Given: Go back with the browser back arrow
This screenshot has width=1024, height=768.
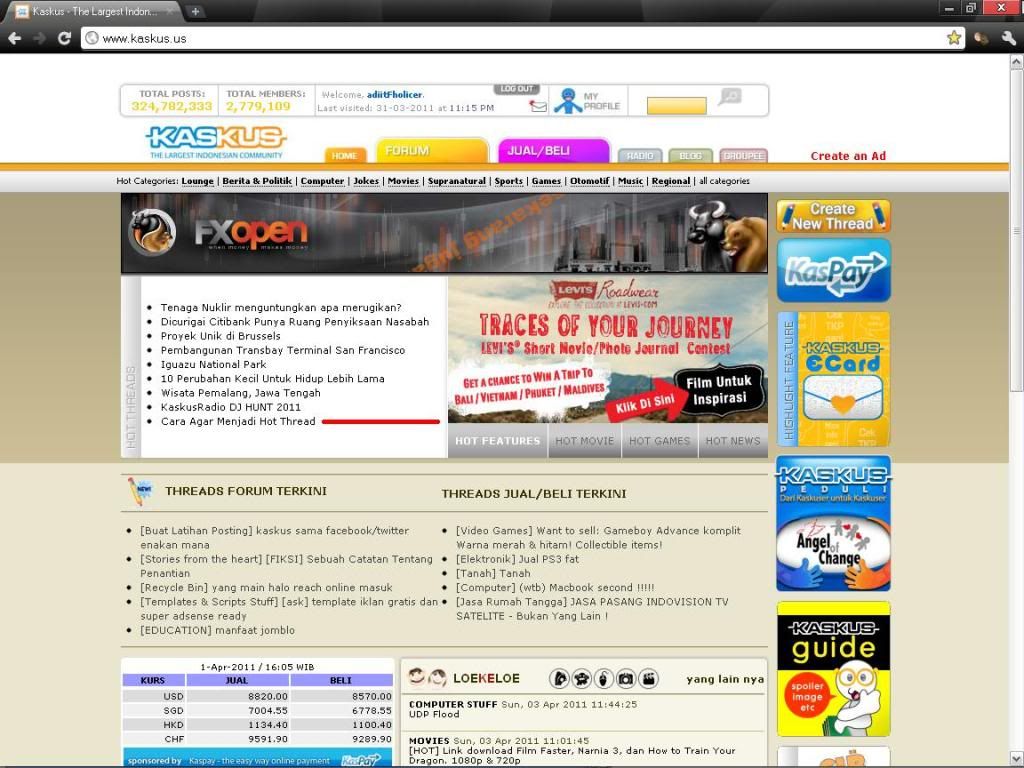Looking at the screenshot, I should [x=14, y=39].
